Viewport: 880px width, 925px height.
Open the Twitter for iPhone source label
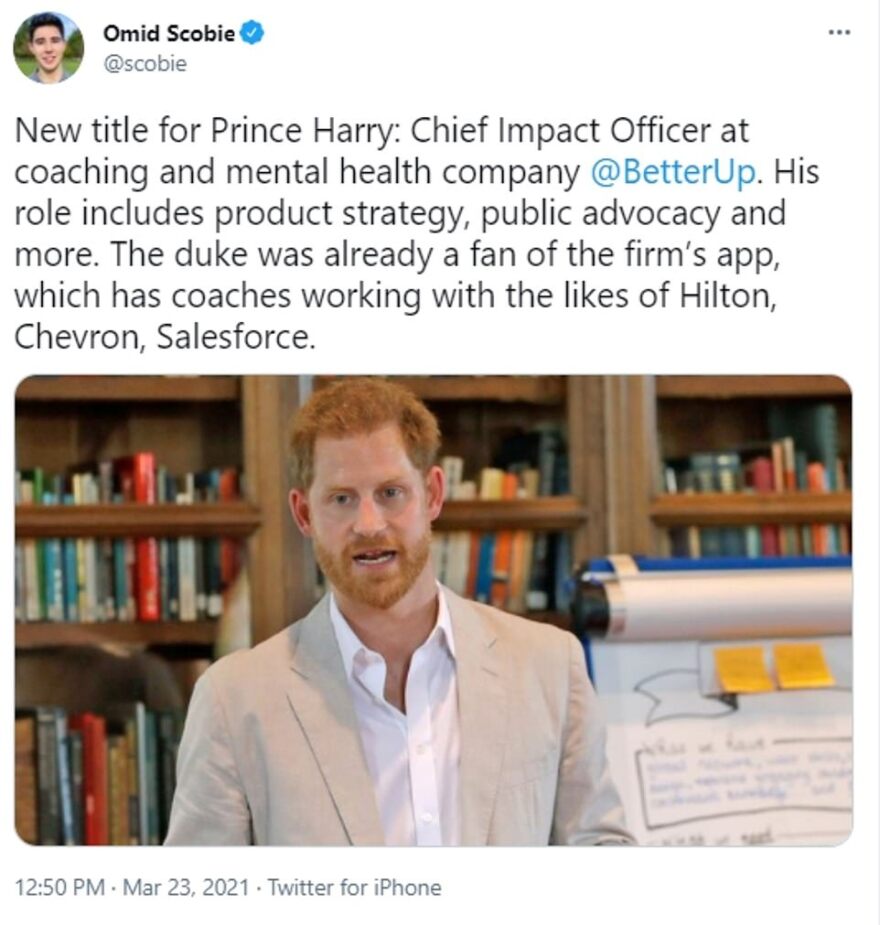tap(354, 887)
